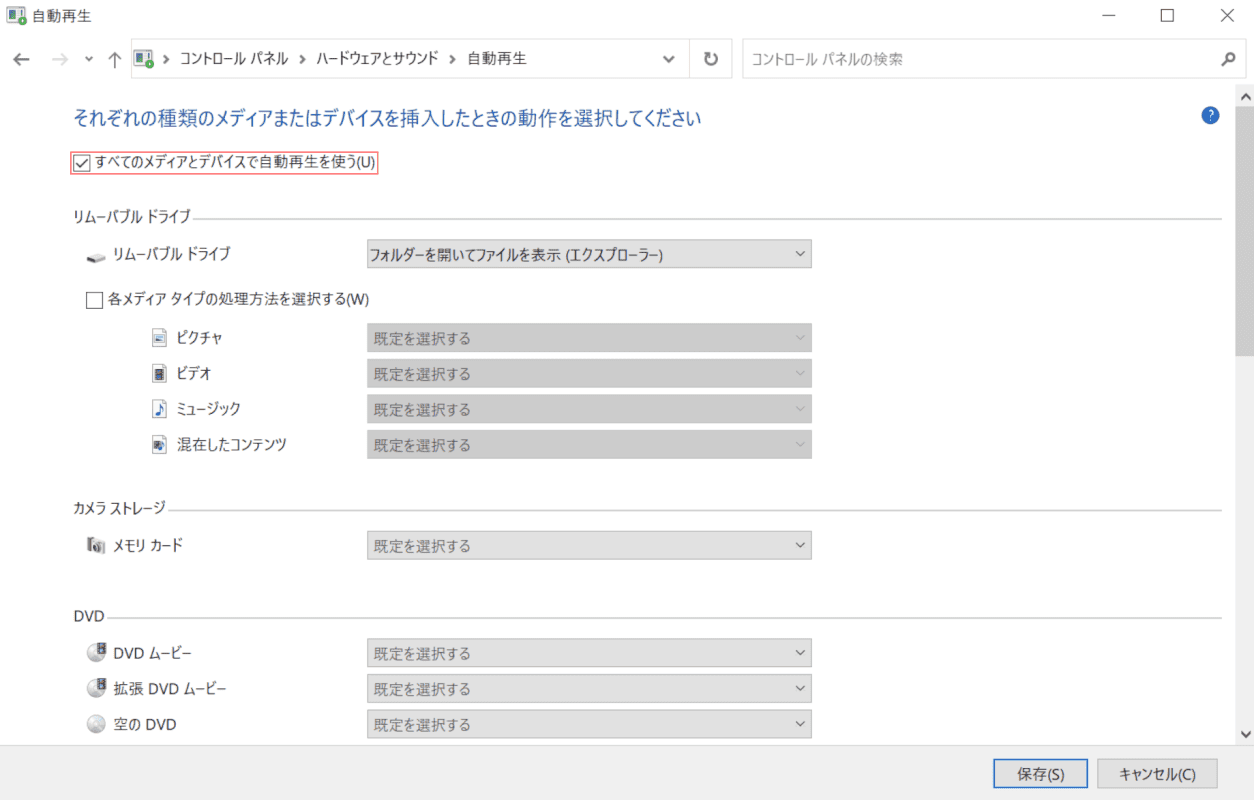1254x800 pixels.
Task: Open the リムーバブル ドライブ action dropdown
Action: click(589, 254)
